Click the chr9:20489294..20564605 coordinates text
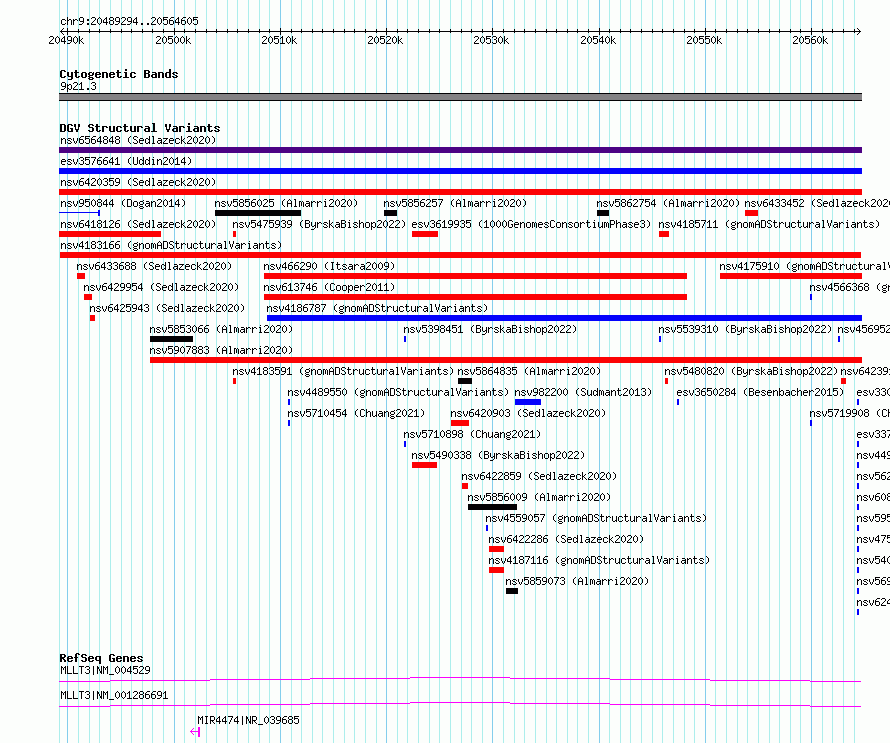Viewport: 890px width, 743px height. [129, 21]
